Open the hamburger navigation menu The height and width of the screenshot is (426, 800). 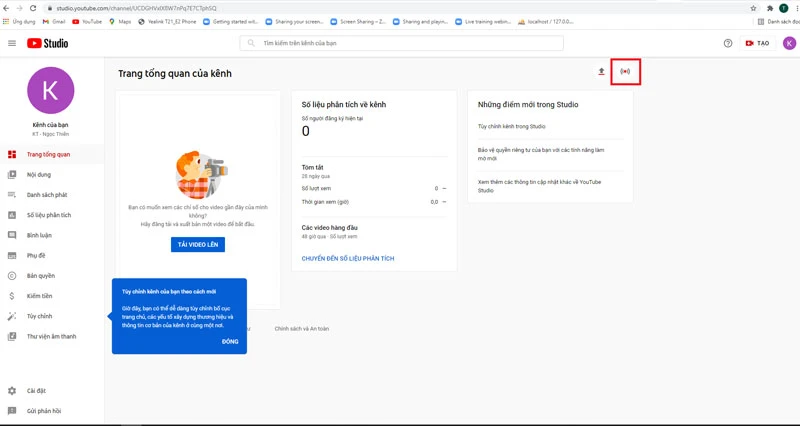point(12,43)
